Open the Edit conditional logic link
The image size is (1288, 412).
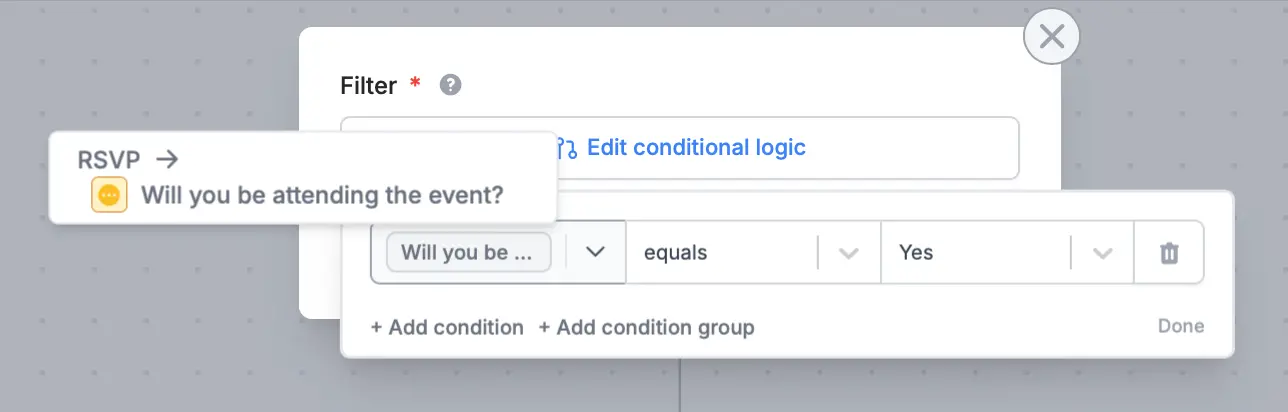(696, 148)
